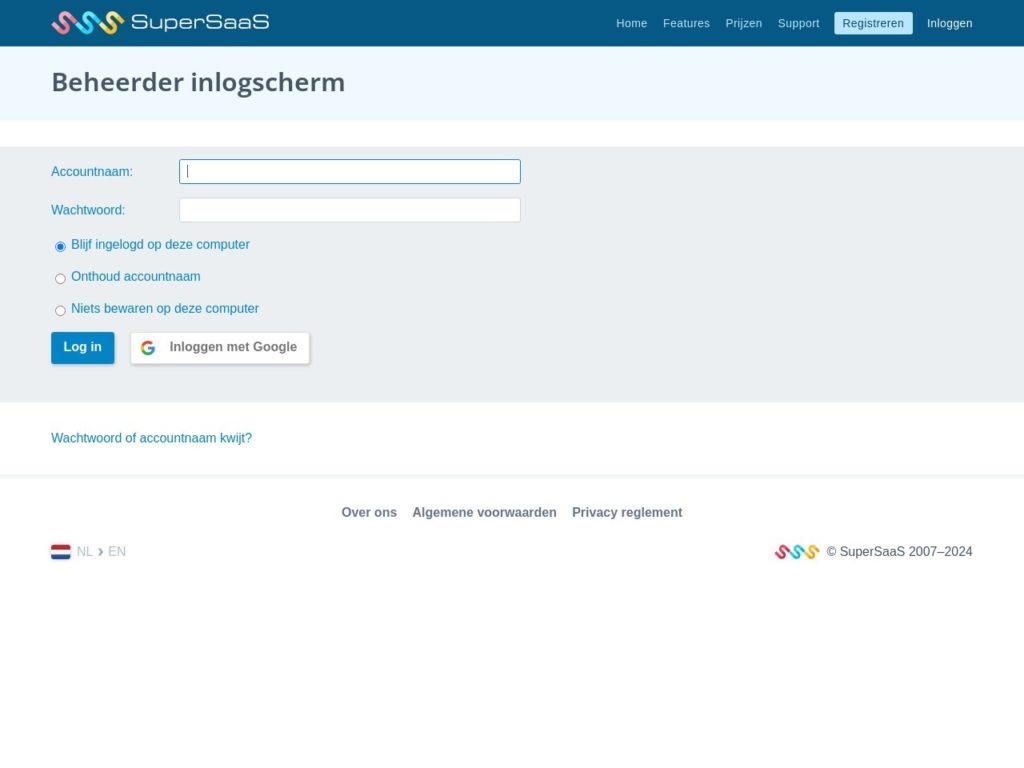Click 'Inloggen met Google'

tap(232, 347)
